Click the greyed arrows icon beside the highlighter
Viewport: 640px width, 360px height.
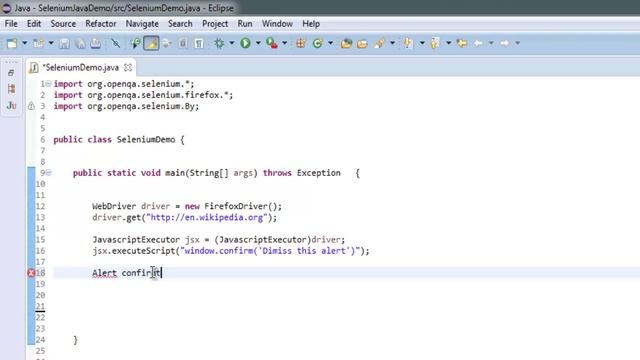pyautogui.click(x=167, y=43)
